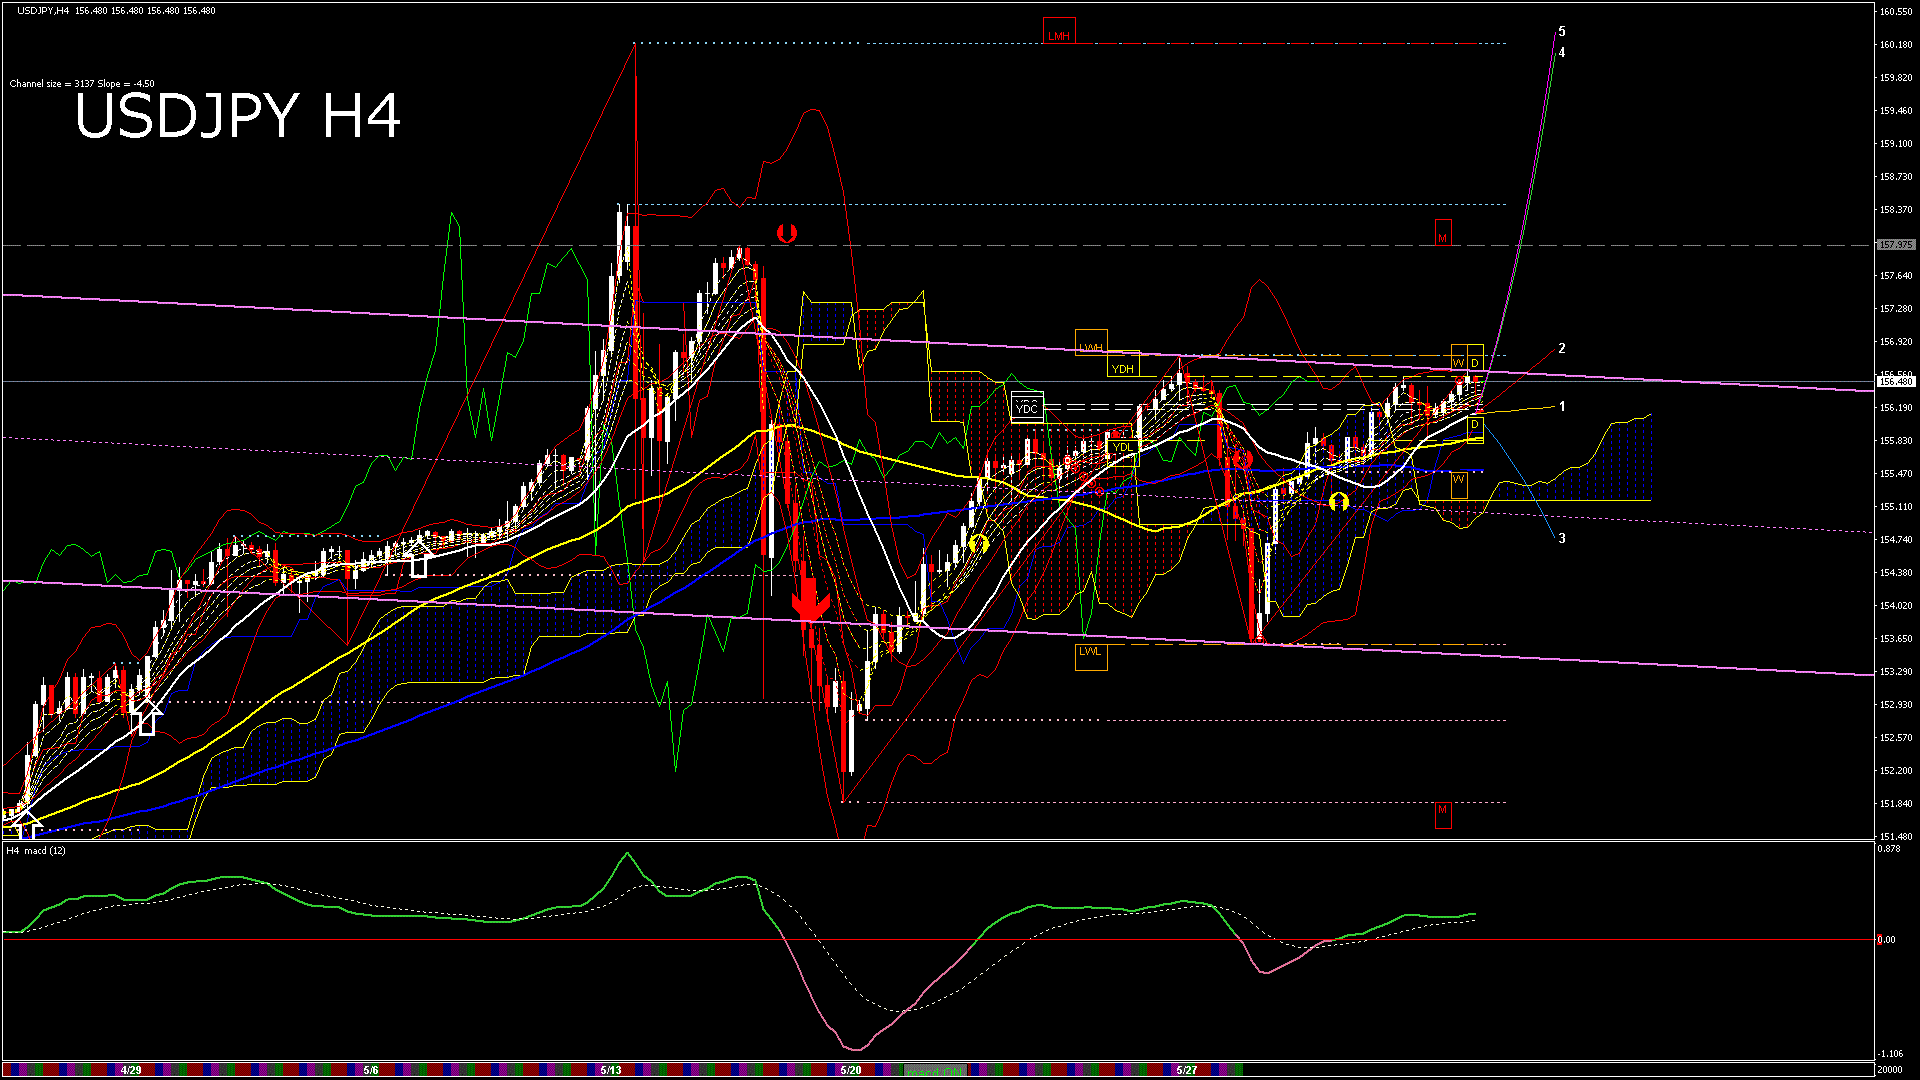Viewport: 1920px width, 1080px height.
Task: Click the LMH level label at the top
Action: tap(1059, 31)
